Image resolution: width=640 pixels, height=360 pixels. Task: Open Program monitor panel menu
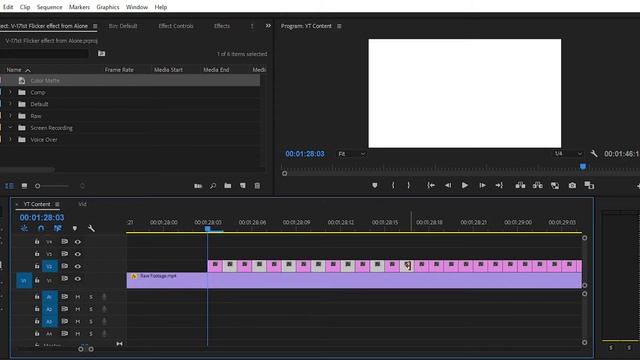tap(339, 26)
